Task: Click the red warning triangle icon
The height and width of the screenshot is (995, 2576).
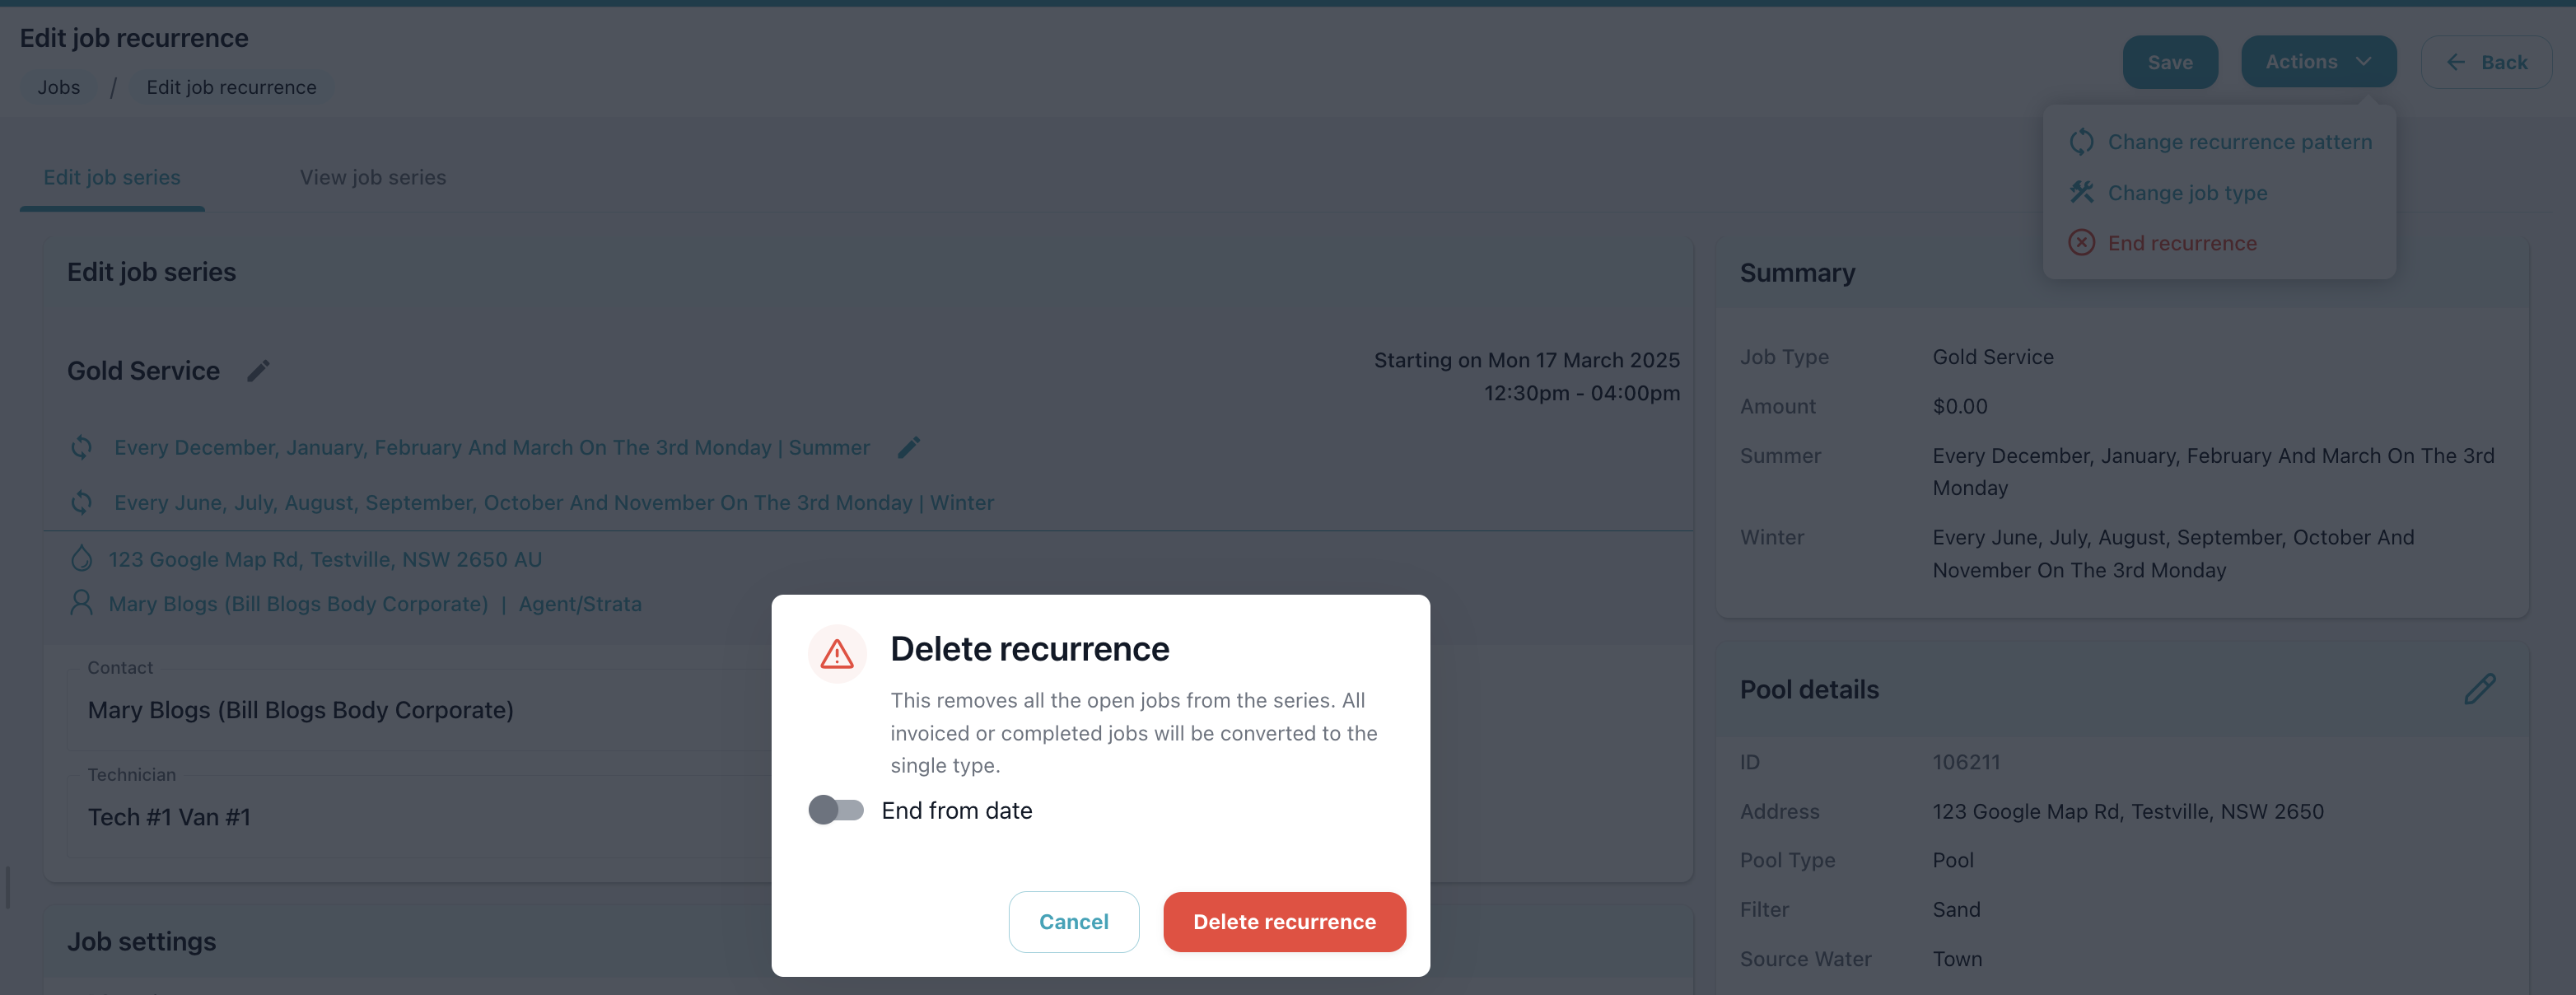Action: [836, 654]
